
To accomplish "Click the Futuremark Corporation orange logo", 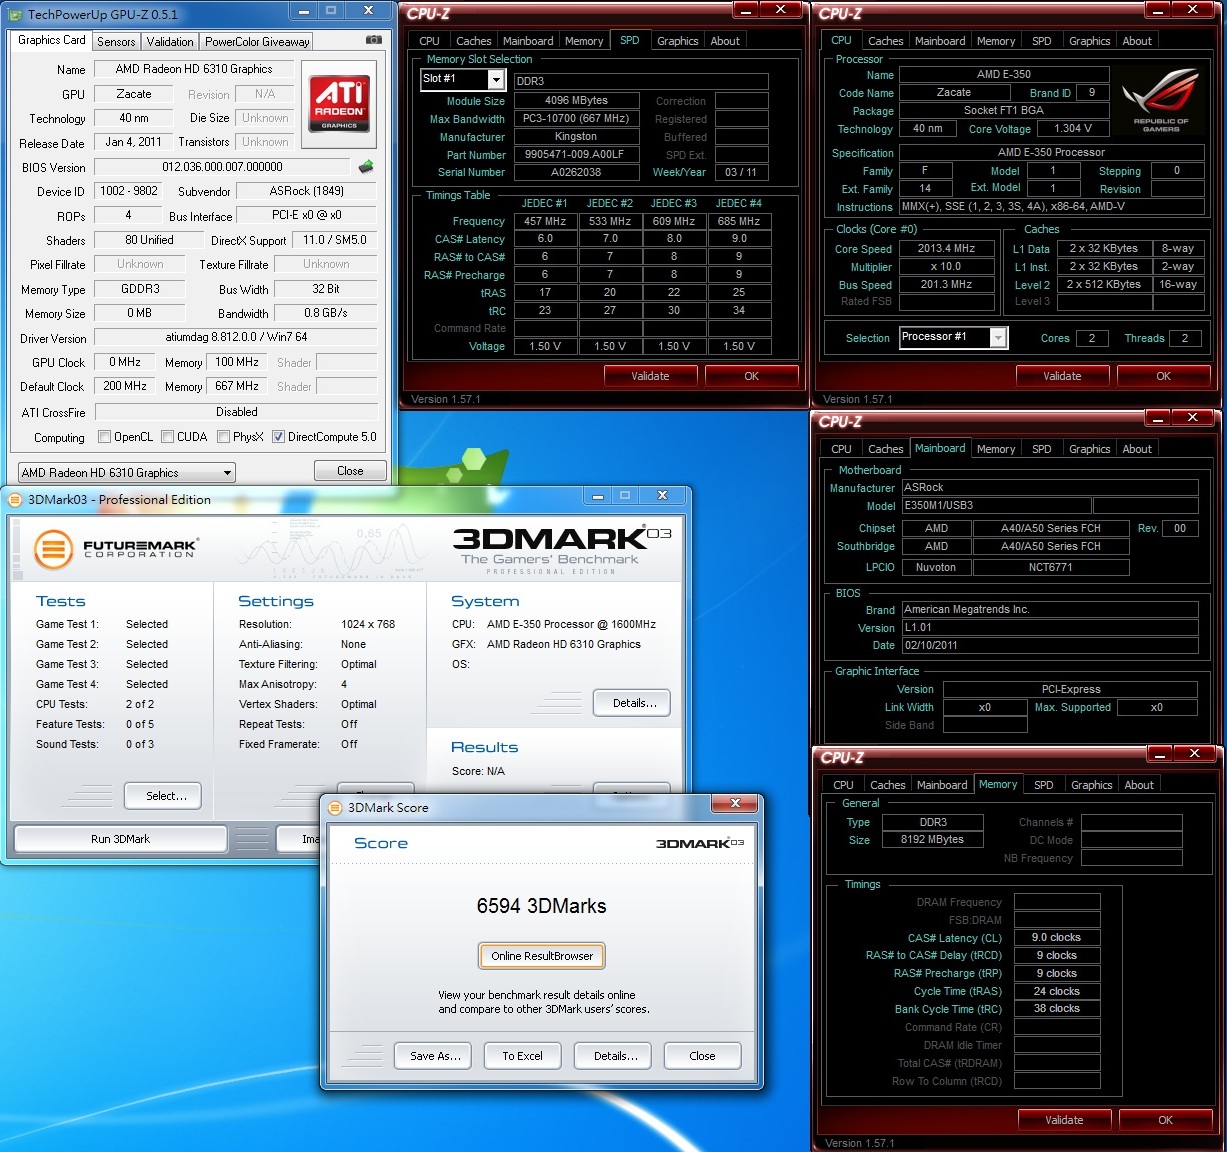I will point(54,548).
